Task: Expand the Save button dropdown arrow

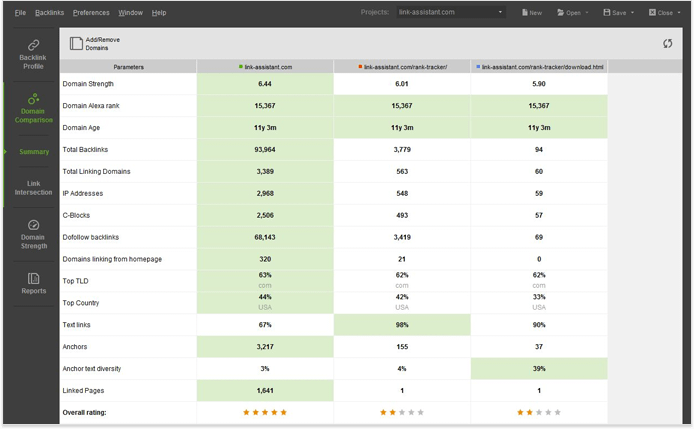Action: (632, 12)
